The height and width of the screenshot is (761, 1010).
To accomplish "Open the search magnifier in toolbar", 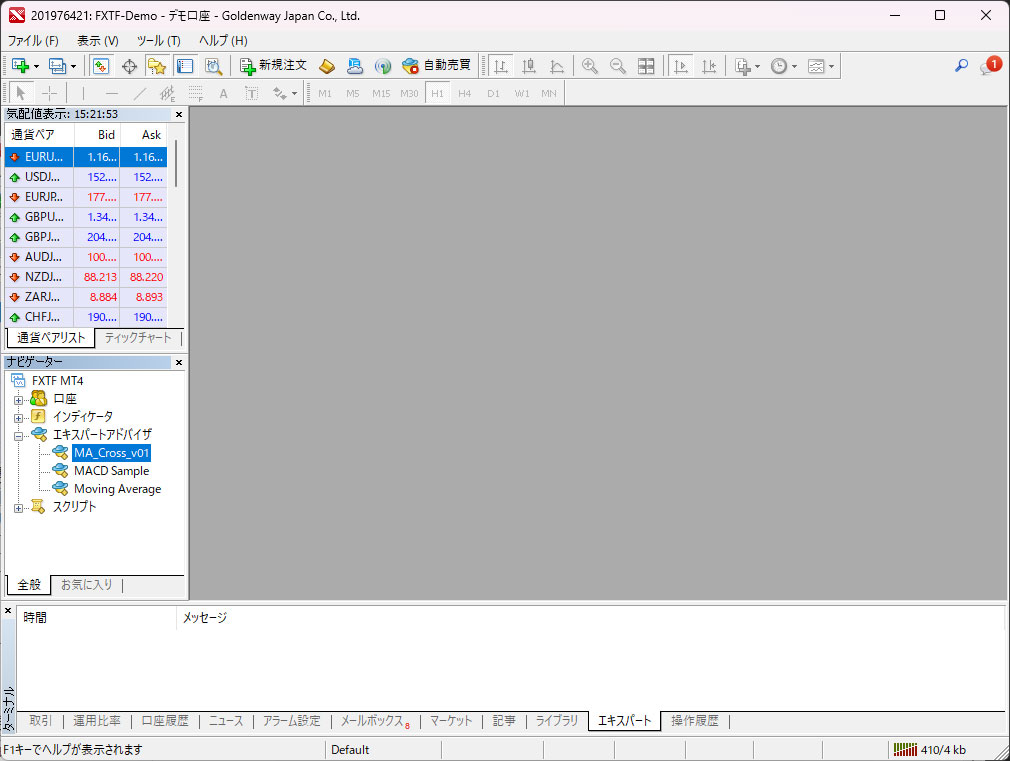I will pos(961,66).
